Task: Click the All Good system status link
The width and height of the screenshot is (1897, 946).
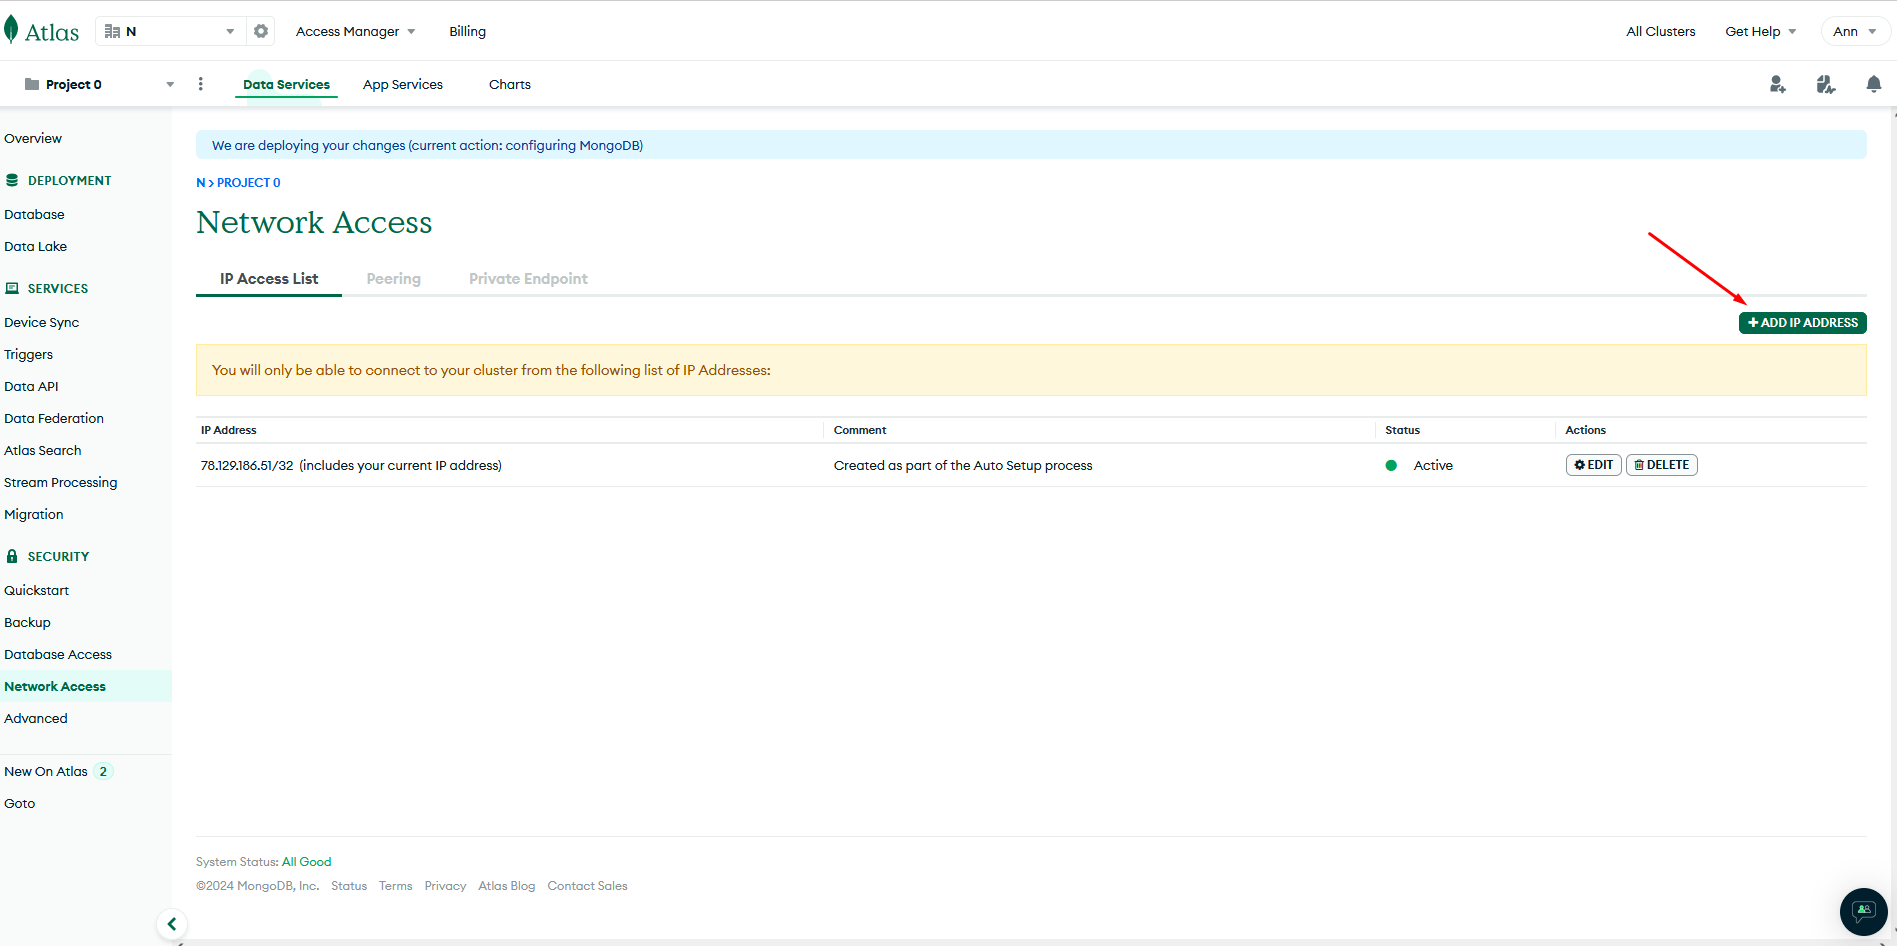Action: (306, 862)
